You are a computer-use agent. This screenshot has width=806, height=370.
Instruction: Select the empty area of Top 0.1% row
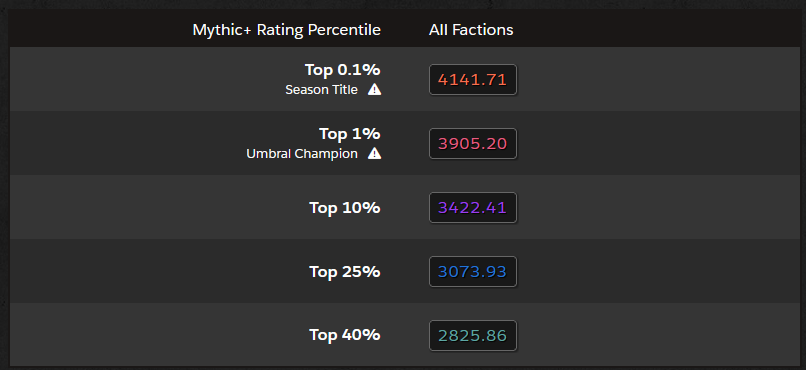coord(658,79)
